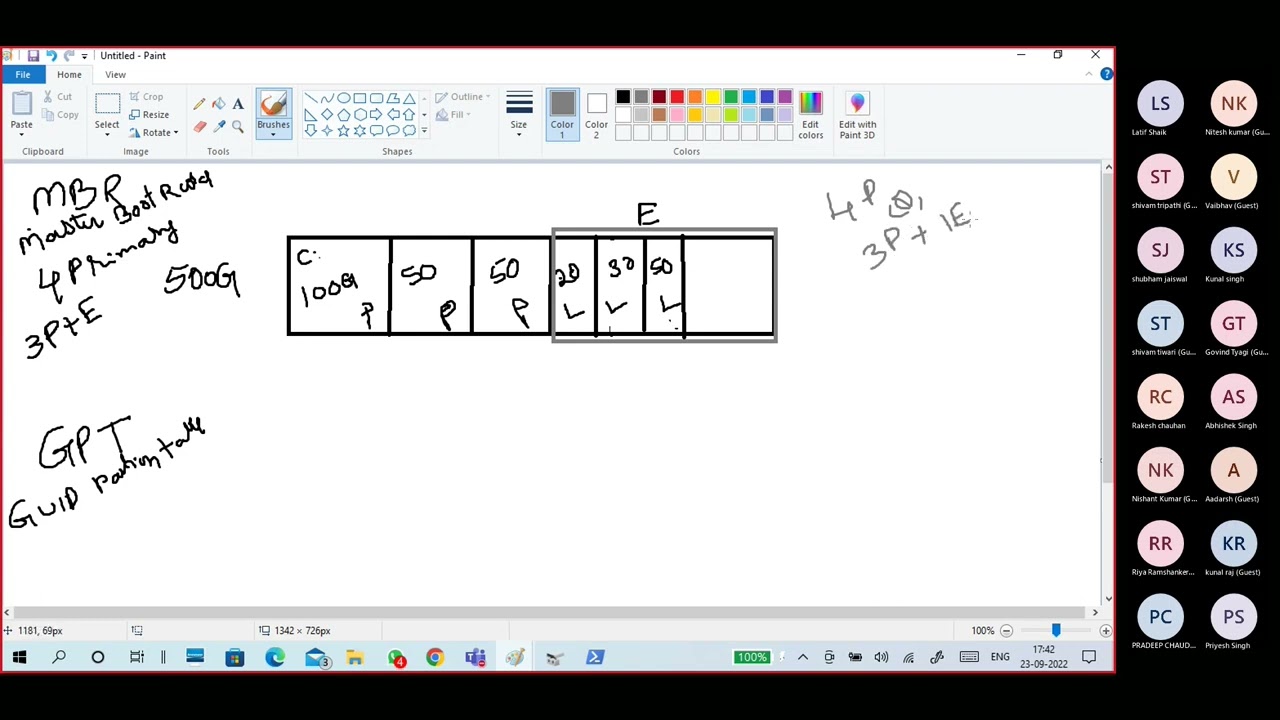Expand the Shapes gallery more arrow
This screenshot has height=720, width=1280.
click(424, 131)
